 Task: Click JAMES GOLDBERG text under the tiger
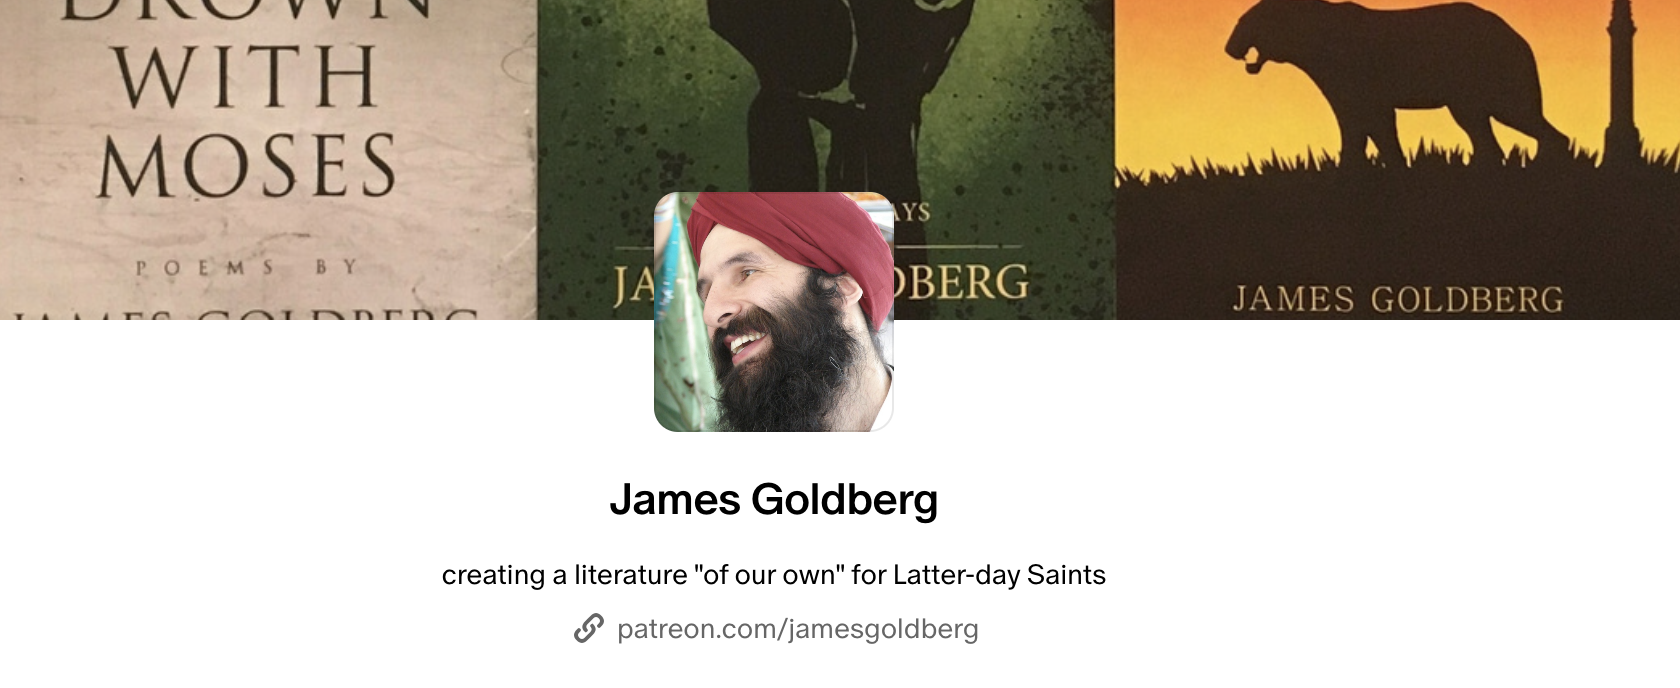(1397, 299)
